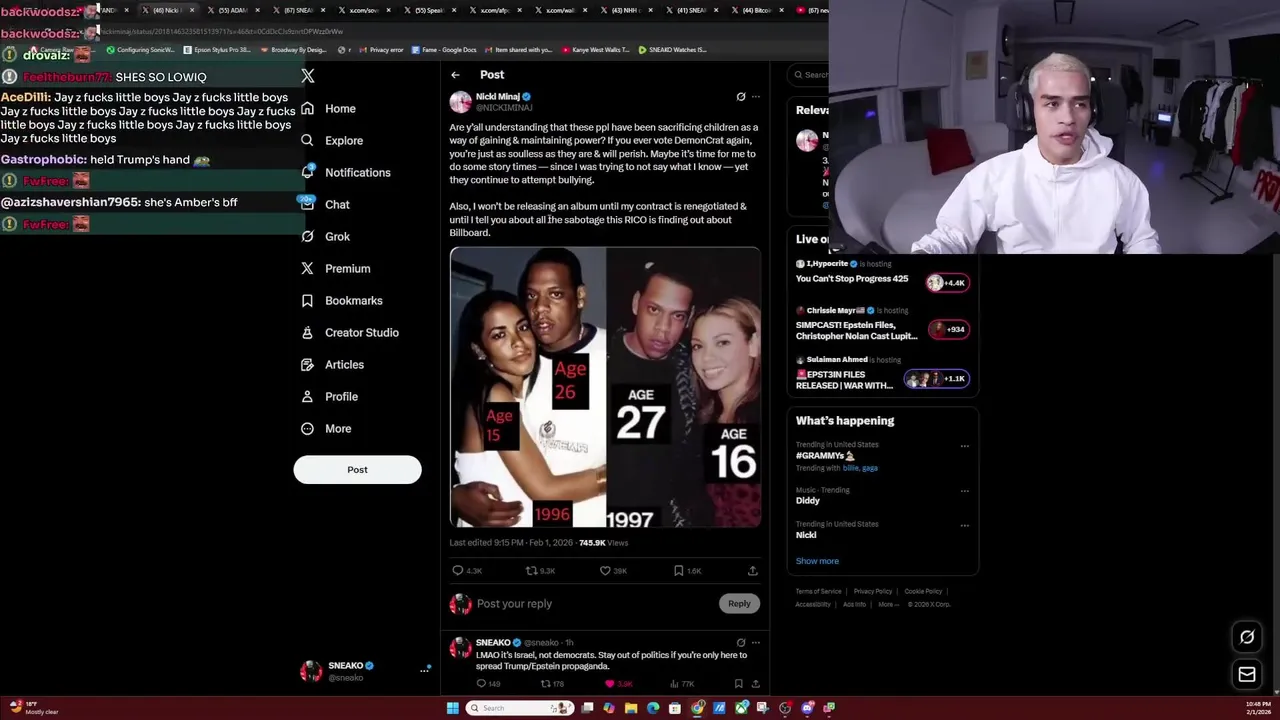Open Explore in the X sidebar
Image resolution: width=1280 pixels, height=720 pixels.
[x=332, y=140]
